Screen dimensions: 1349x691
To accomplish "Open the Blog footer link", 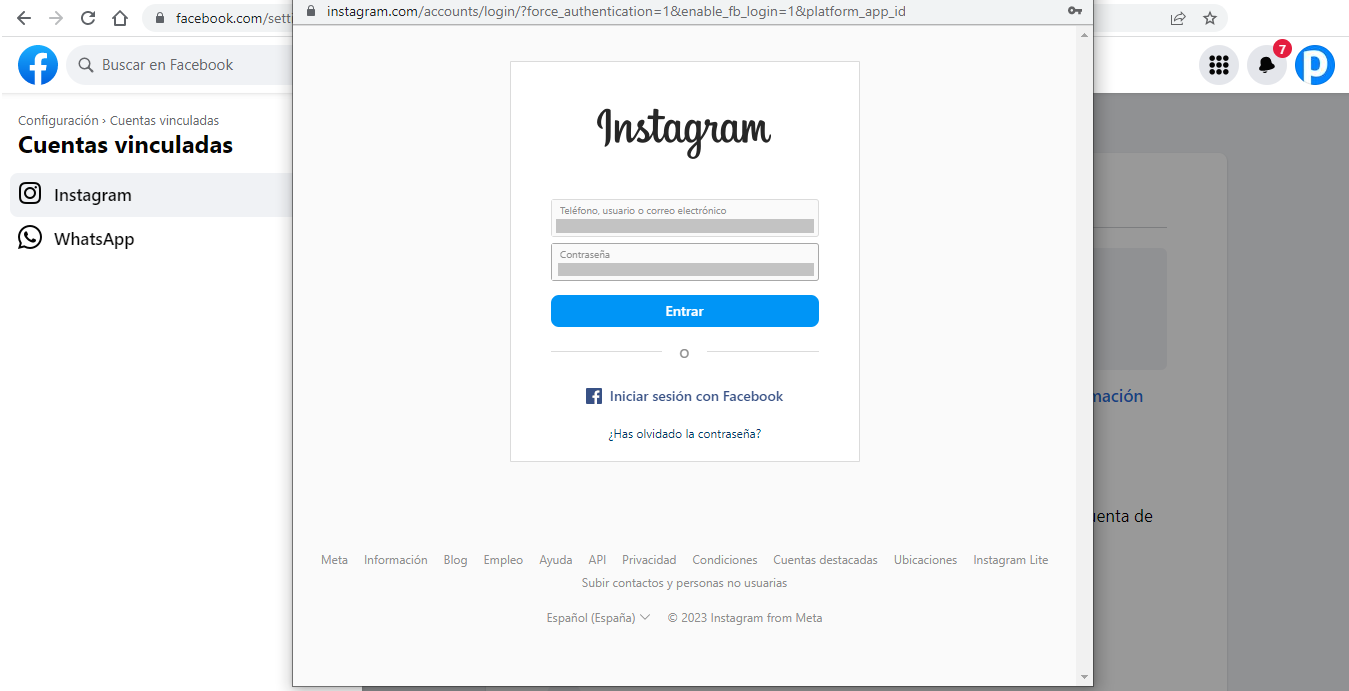I will click(456, 560).
